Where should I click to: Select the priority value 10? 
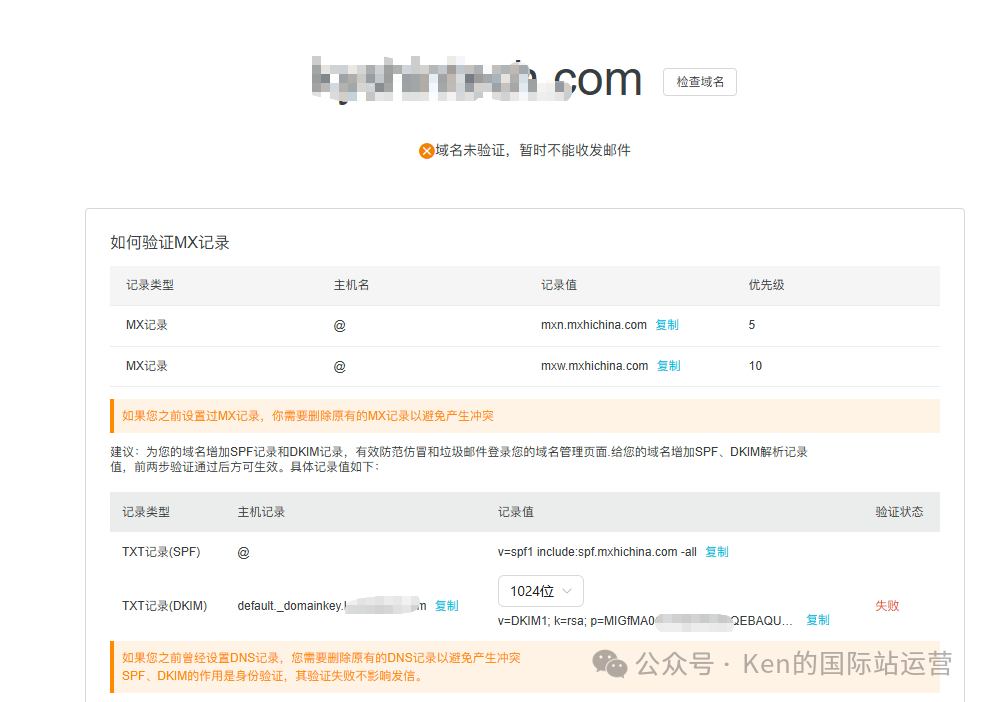[755, 365]
